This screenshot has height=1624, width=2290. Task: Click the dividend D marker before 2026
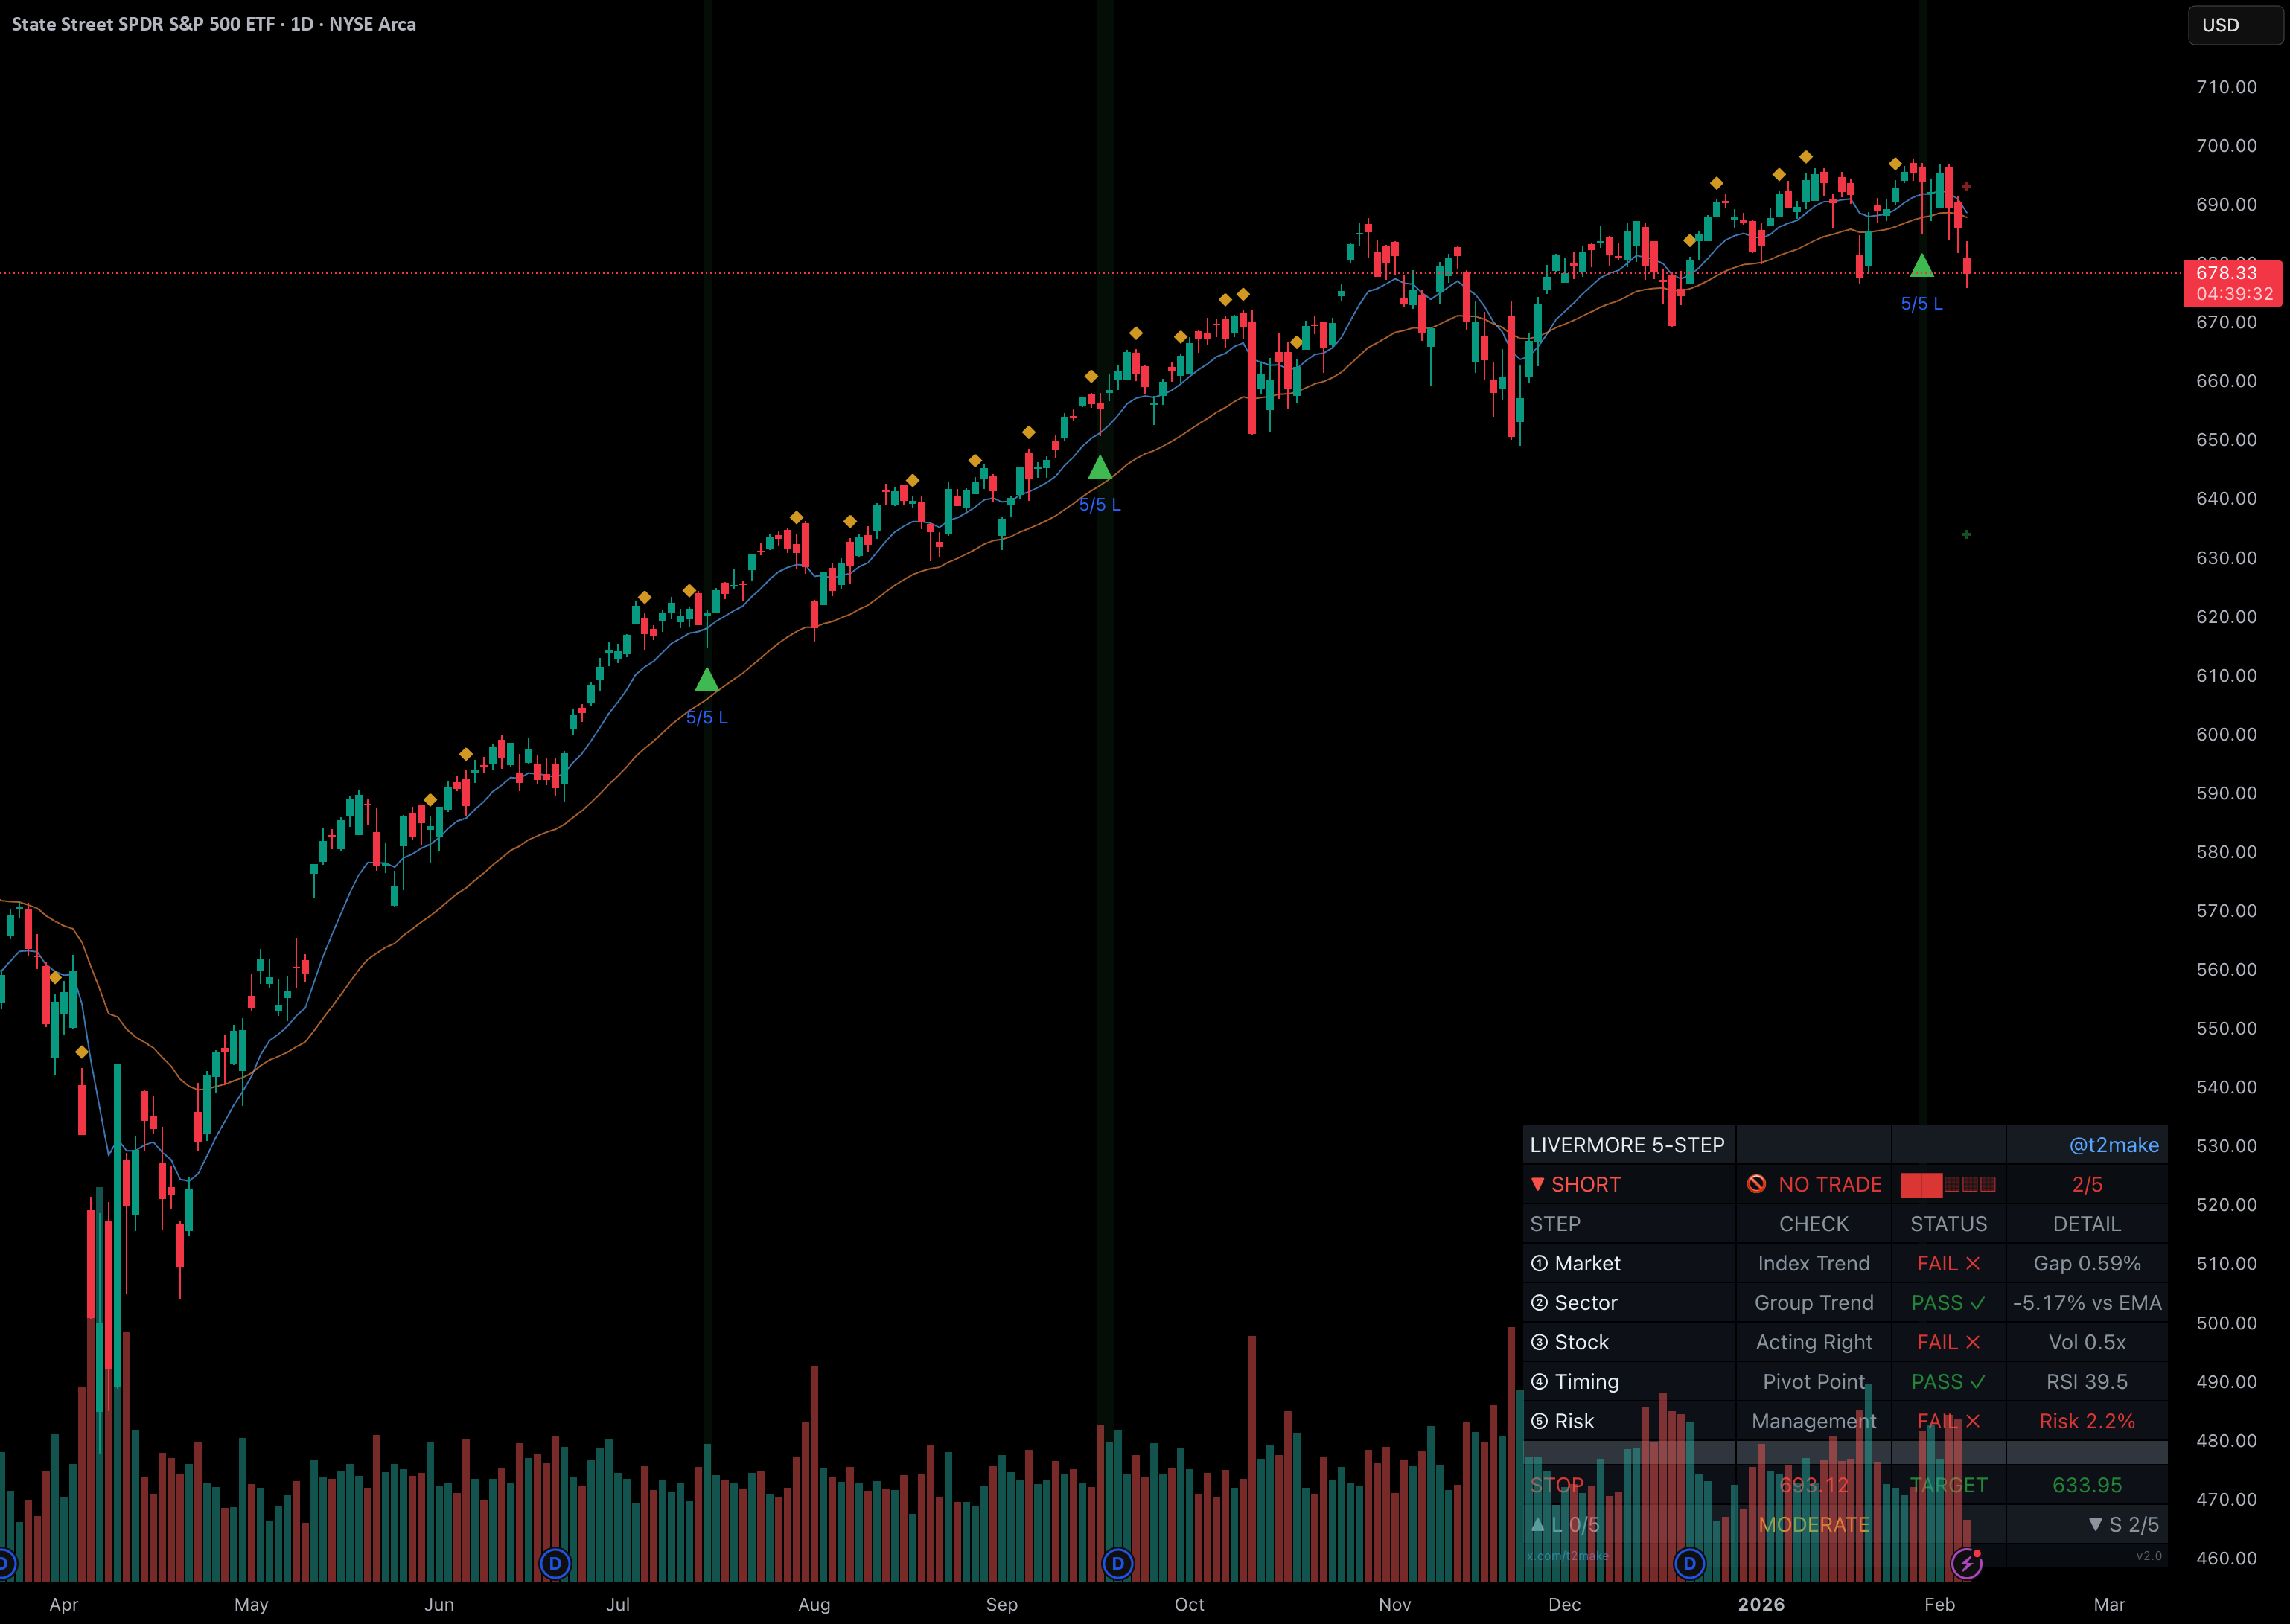coord(1689,1563)
